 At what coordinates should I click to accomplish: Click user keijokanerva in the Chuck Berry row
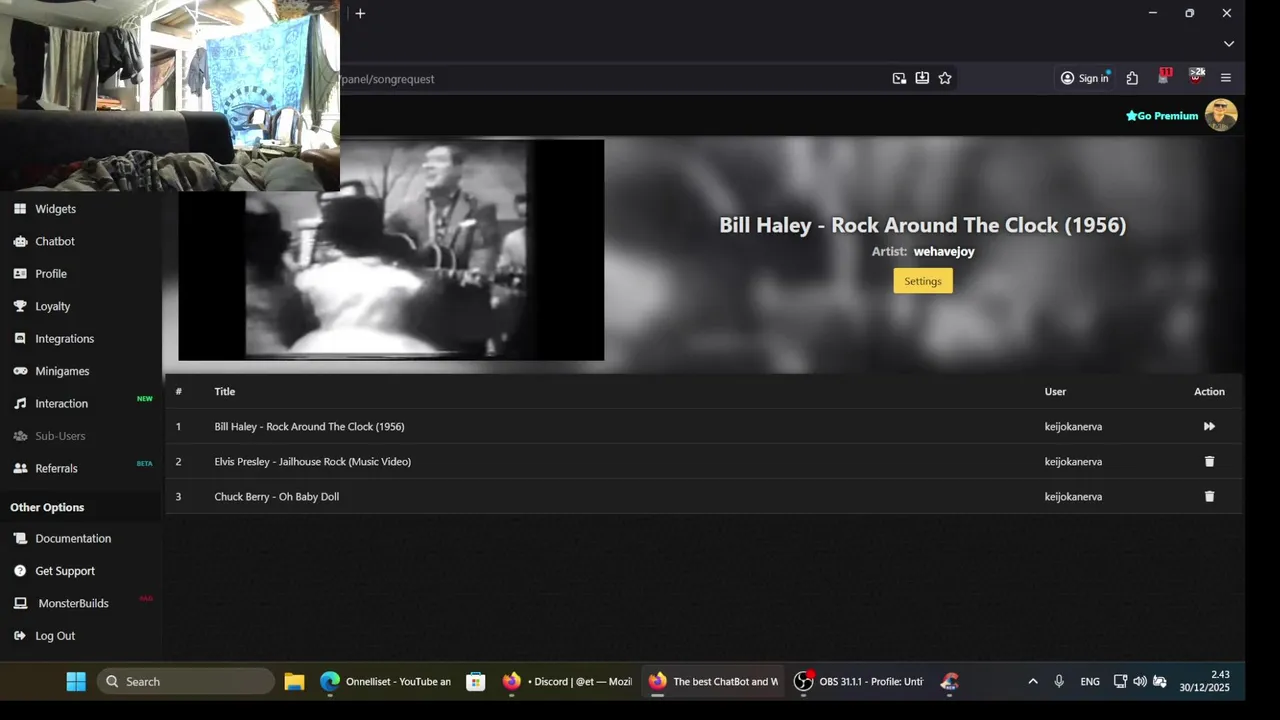(1073, 497)
